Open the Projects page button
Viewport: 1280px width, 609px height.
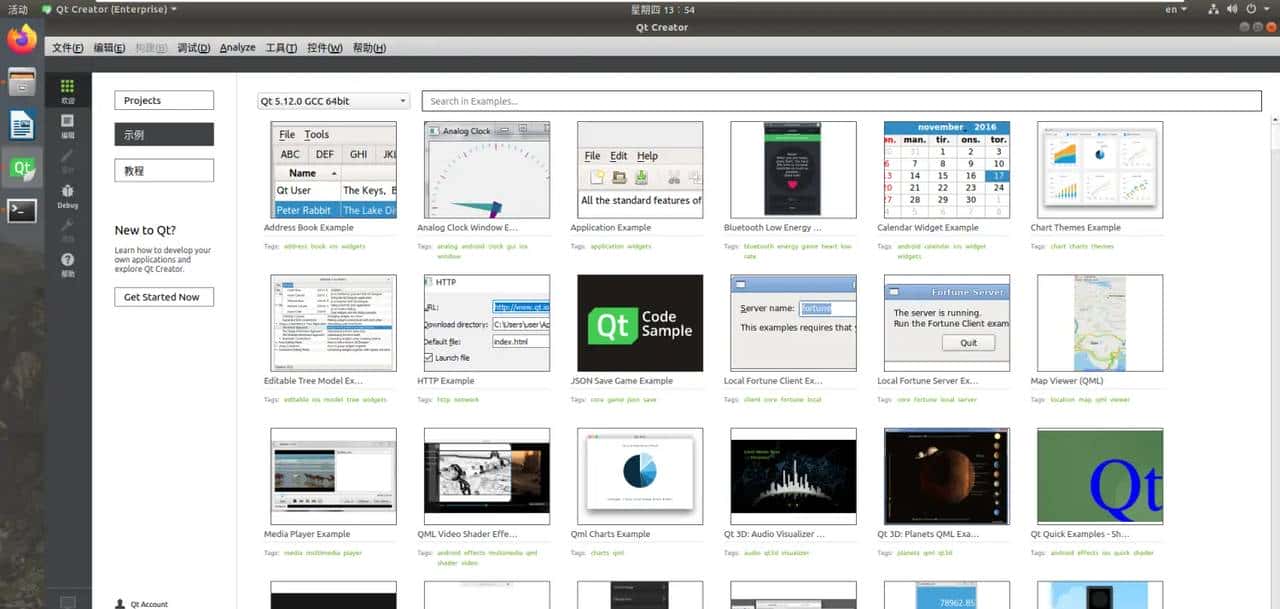coord(163,100)
